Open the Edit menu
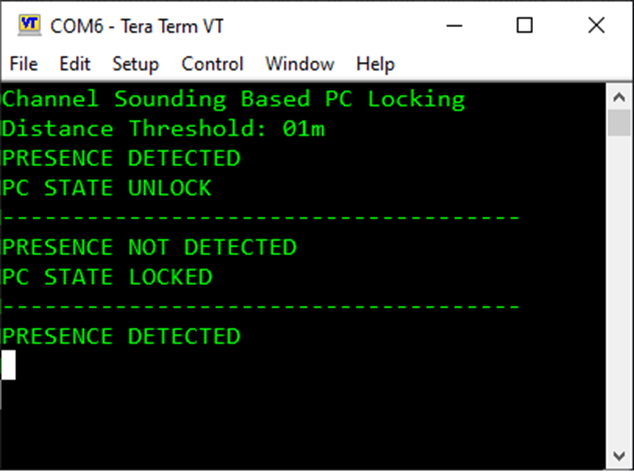Viewport: 634px width, 472px height. [75, 64]
